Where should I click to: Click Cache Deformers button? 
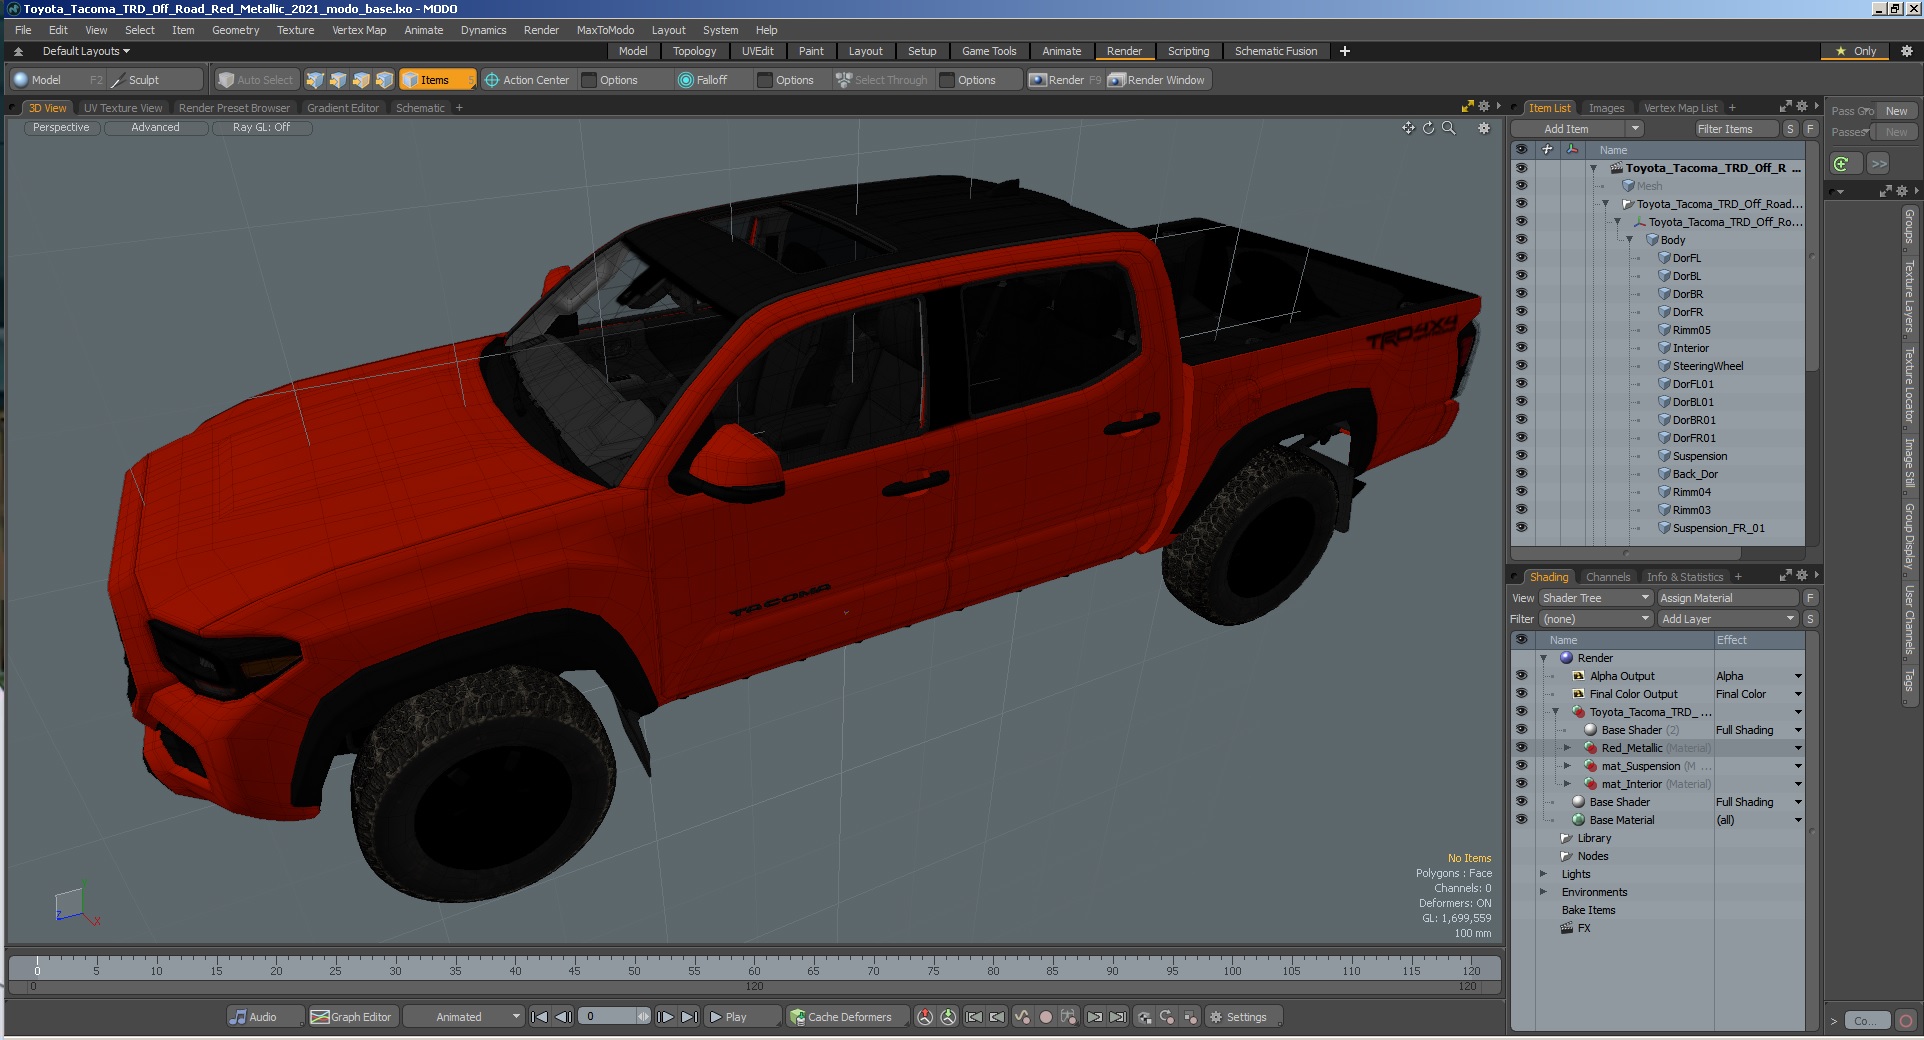point(847,1017)
